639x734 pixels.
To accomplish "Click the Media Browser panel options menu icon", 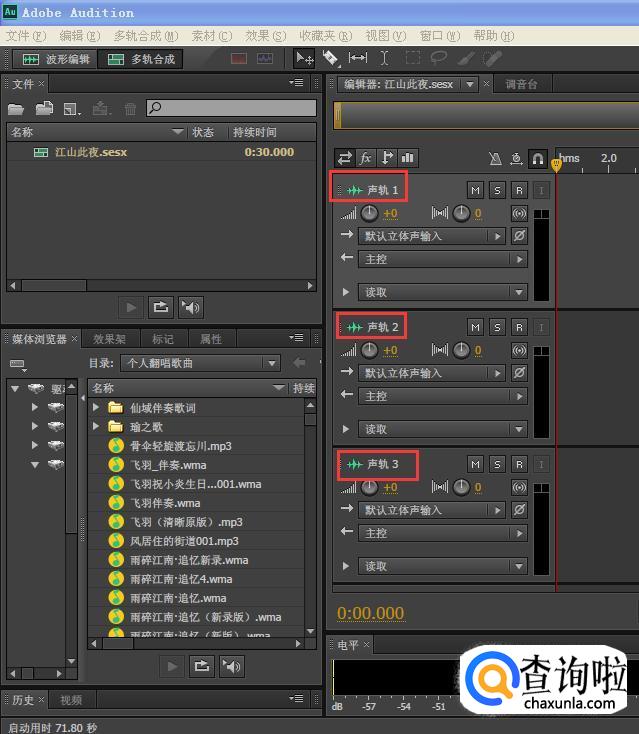I will [296, 338].
